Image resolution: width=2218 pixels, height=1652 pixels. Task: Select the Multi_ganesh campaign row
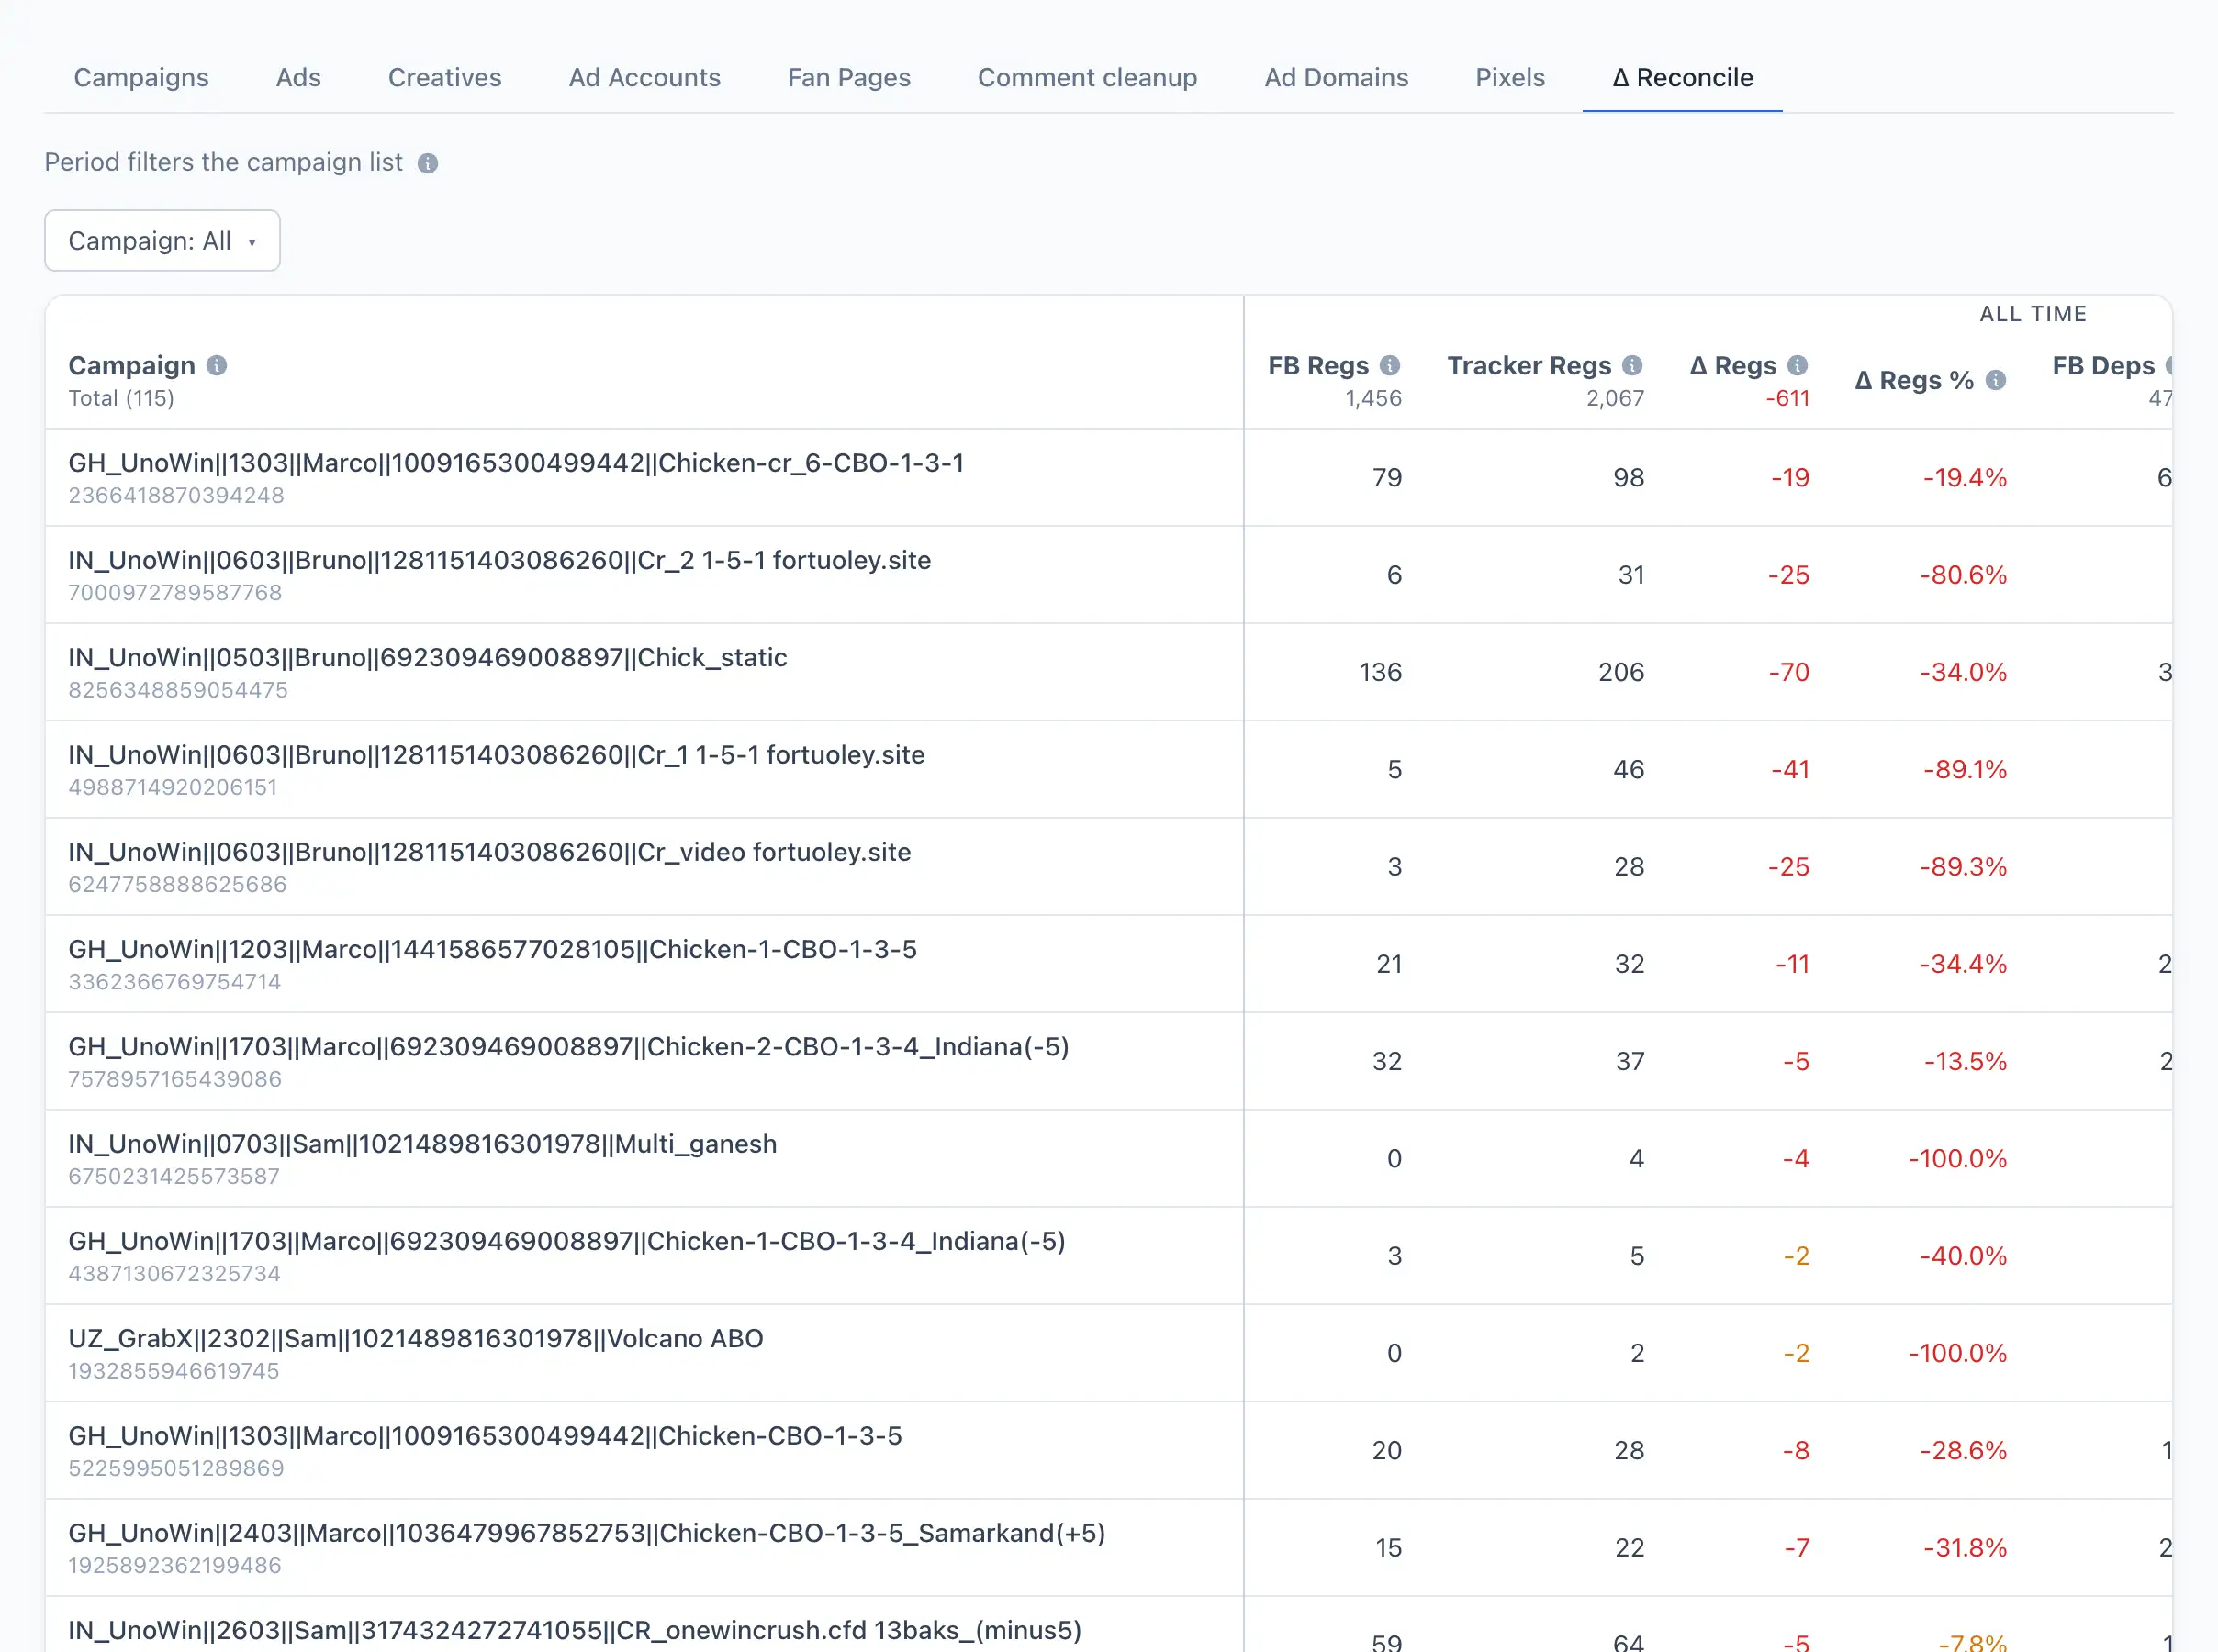(1108, 1158)
